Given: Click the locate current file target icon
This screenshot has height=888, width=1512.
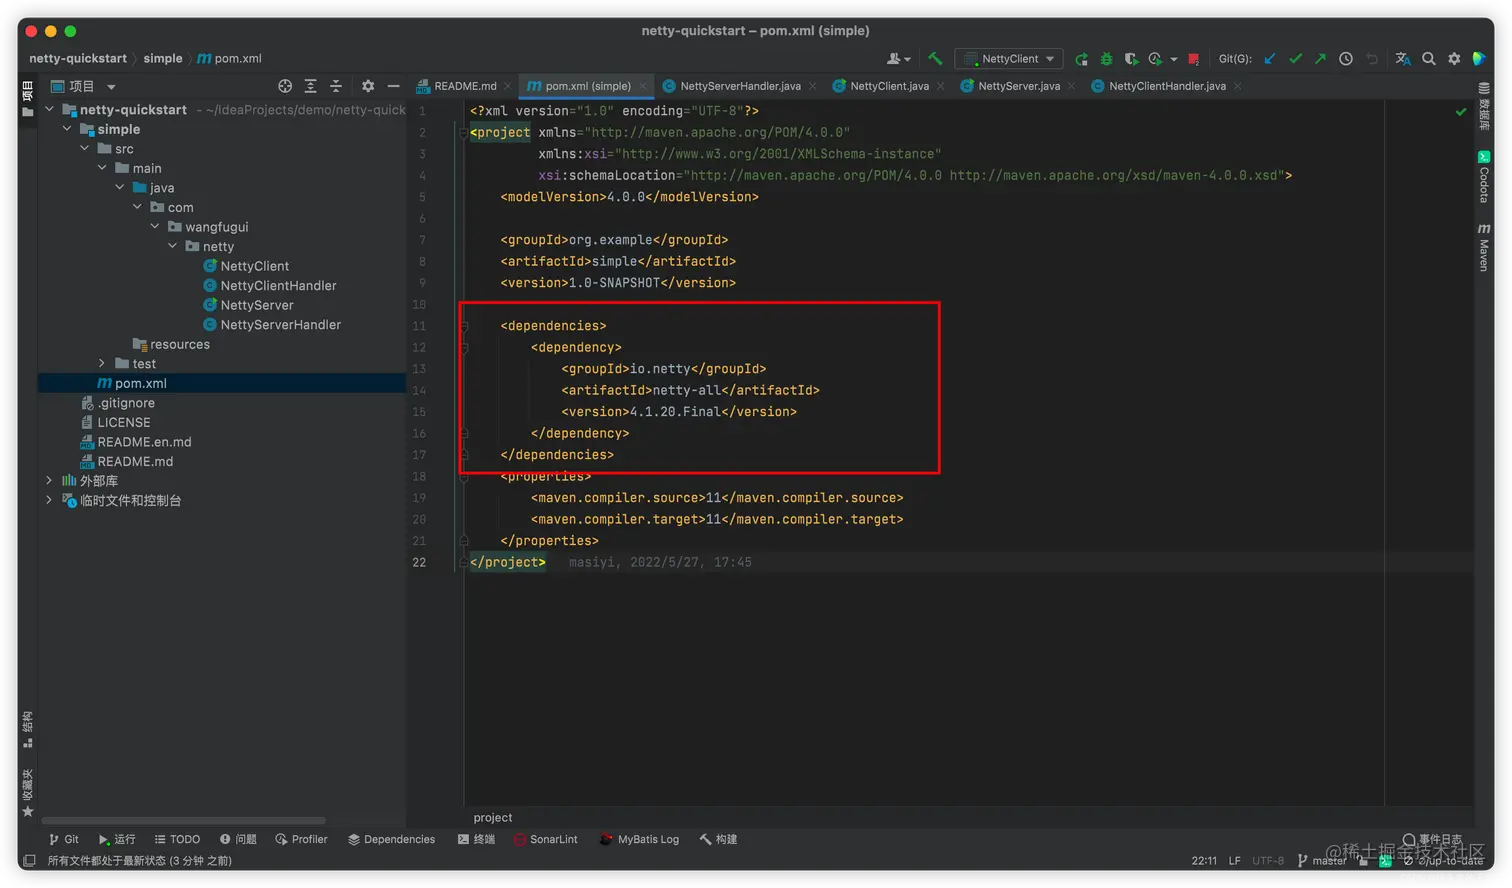Looking at the screenshot, I should point(285,86).
